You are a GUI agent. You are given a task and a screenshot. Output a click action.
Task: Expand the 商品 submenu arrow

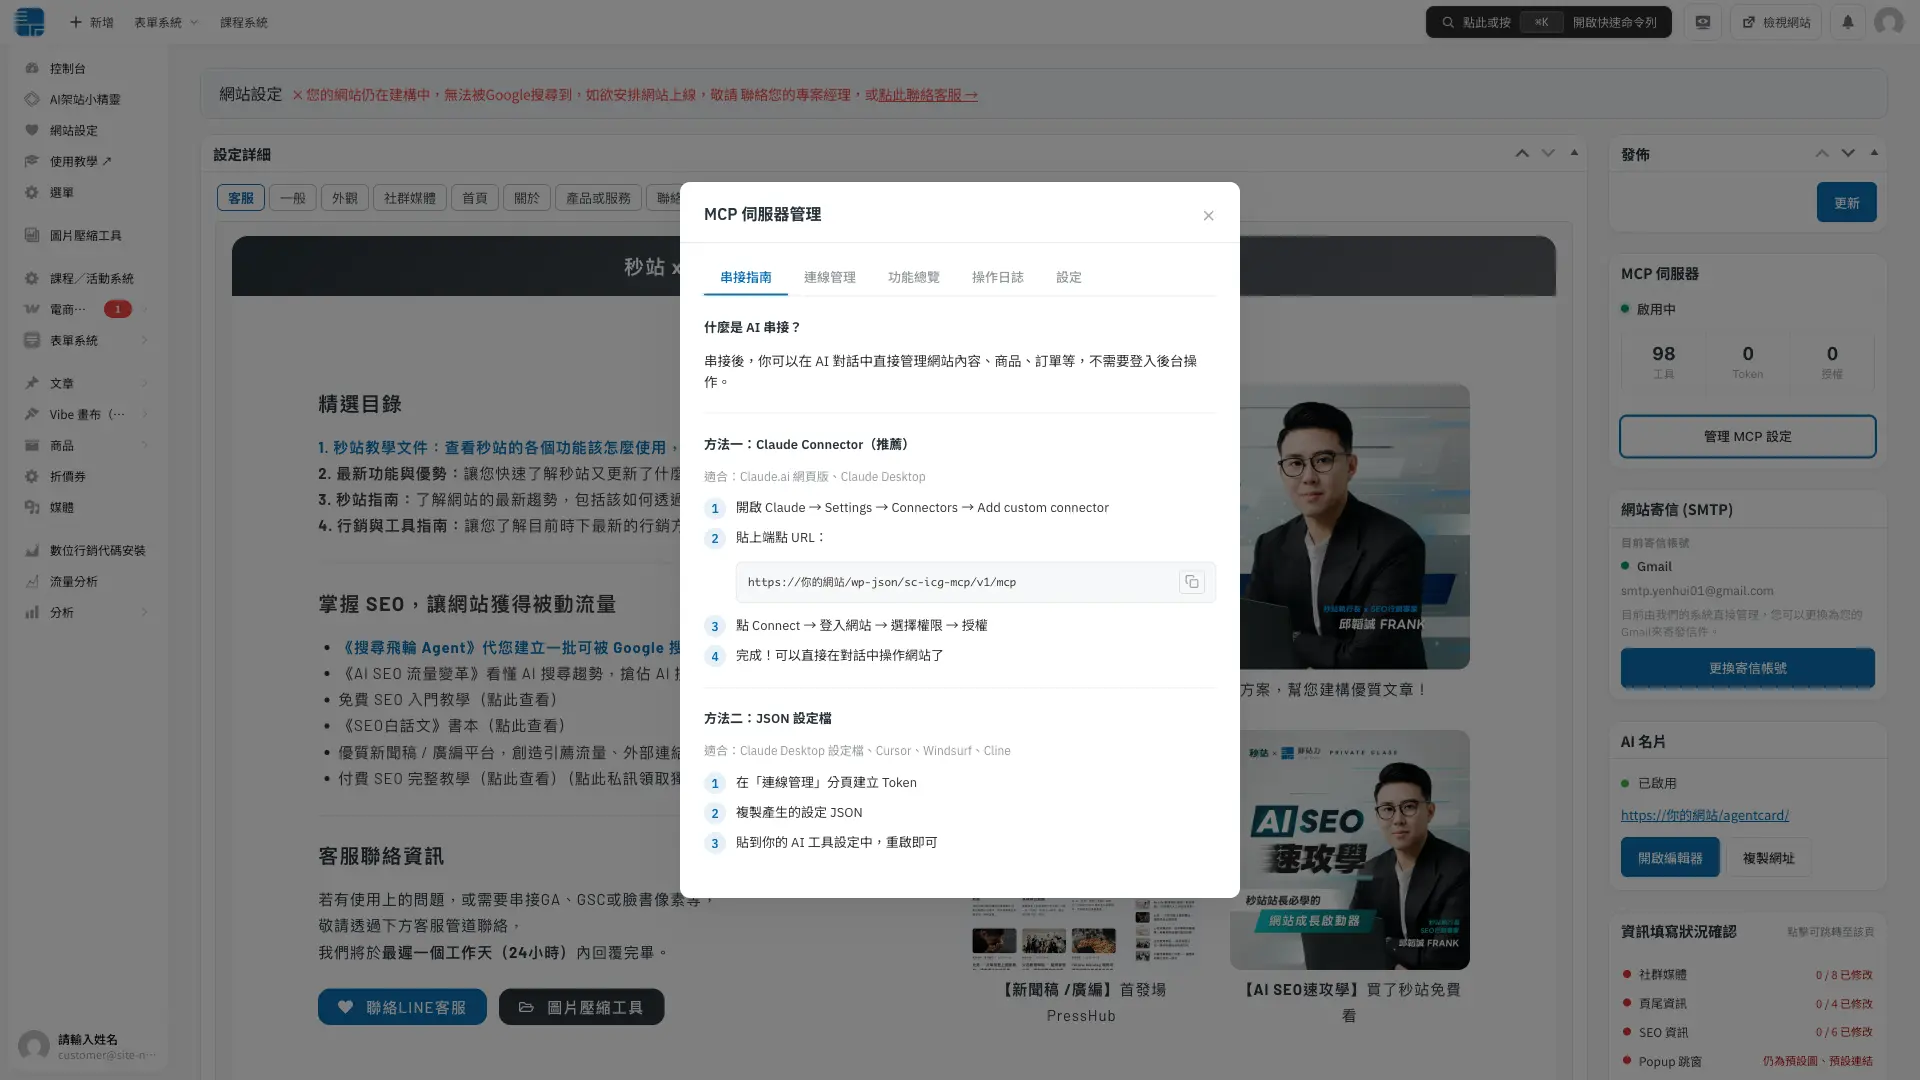[x=145, y=445]
